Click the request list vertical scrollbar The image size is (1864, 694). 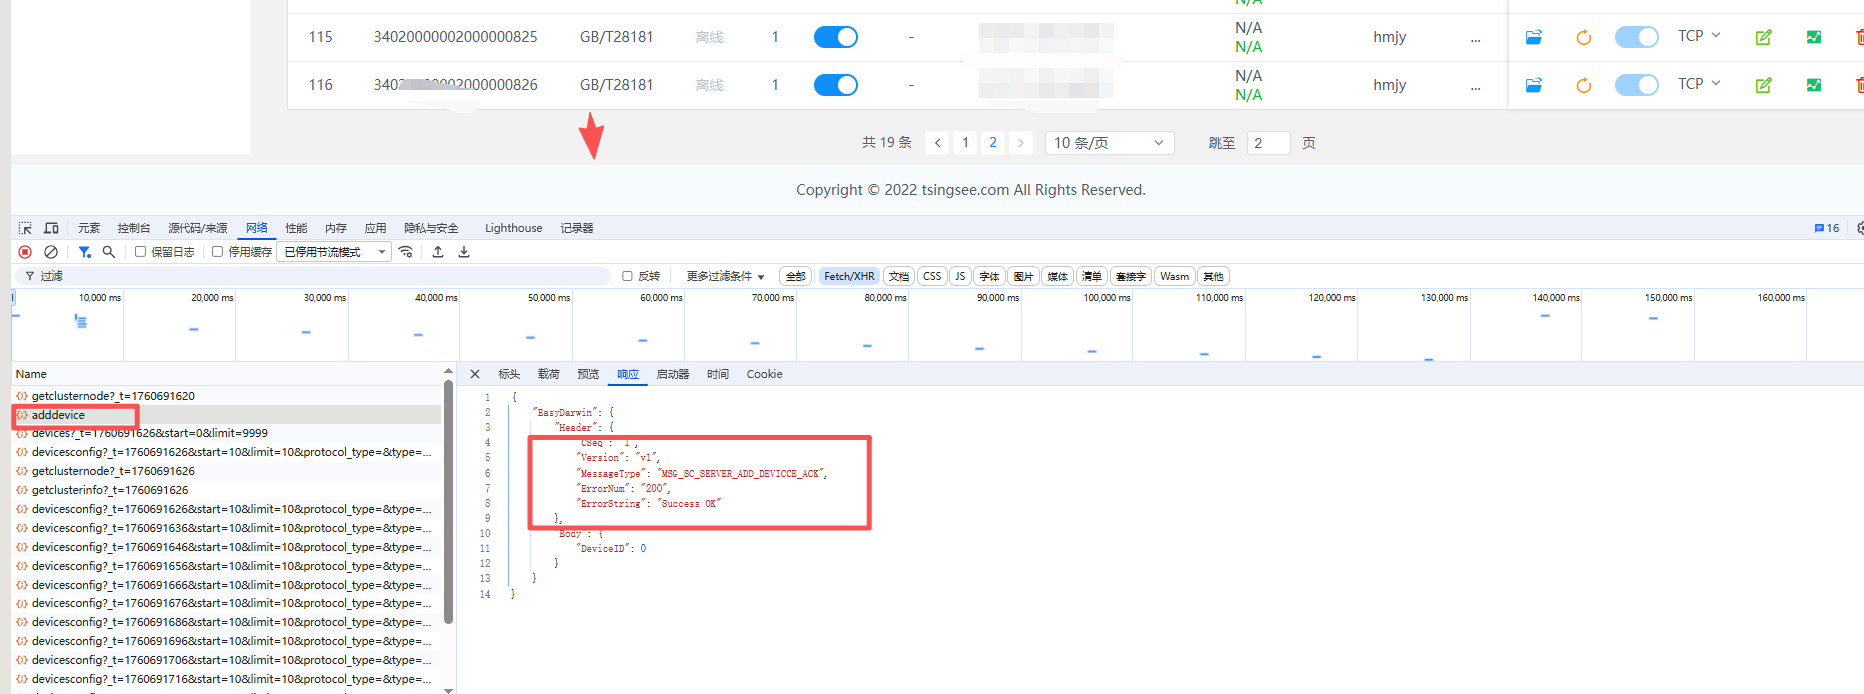(448, 500)
